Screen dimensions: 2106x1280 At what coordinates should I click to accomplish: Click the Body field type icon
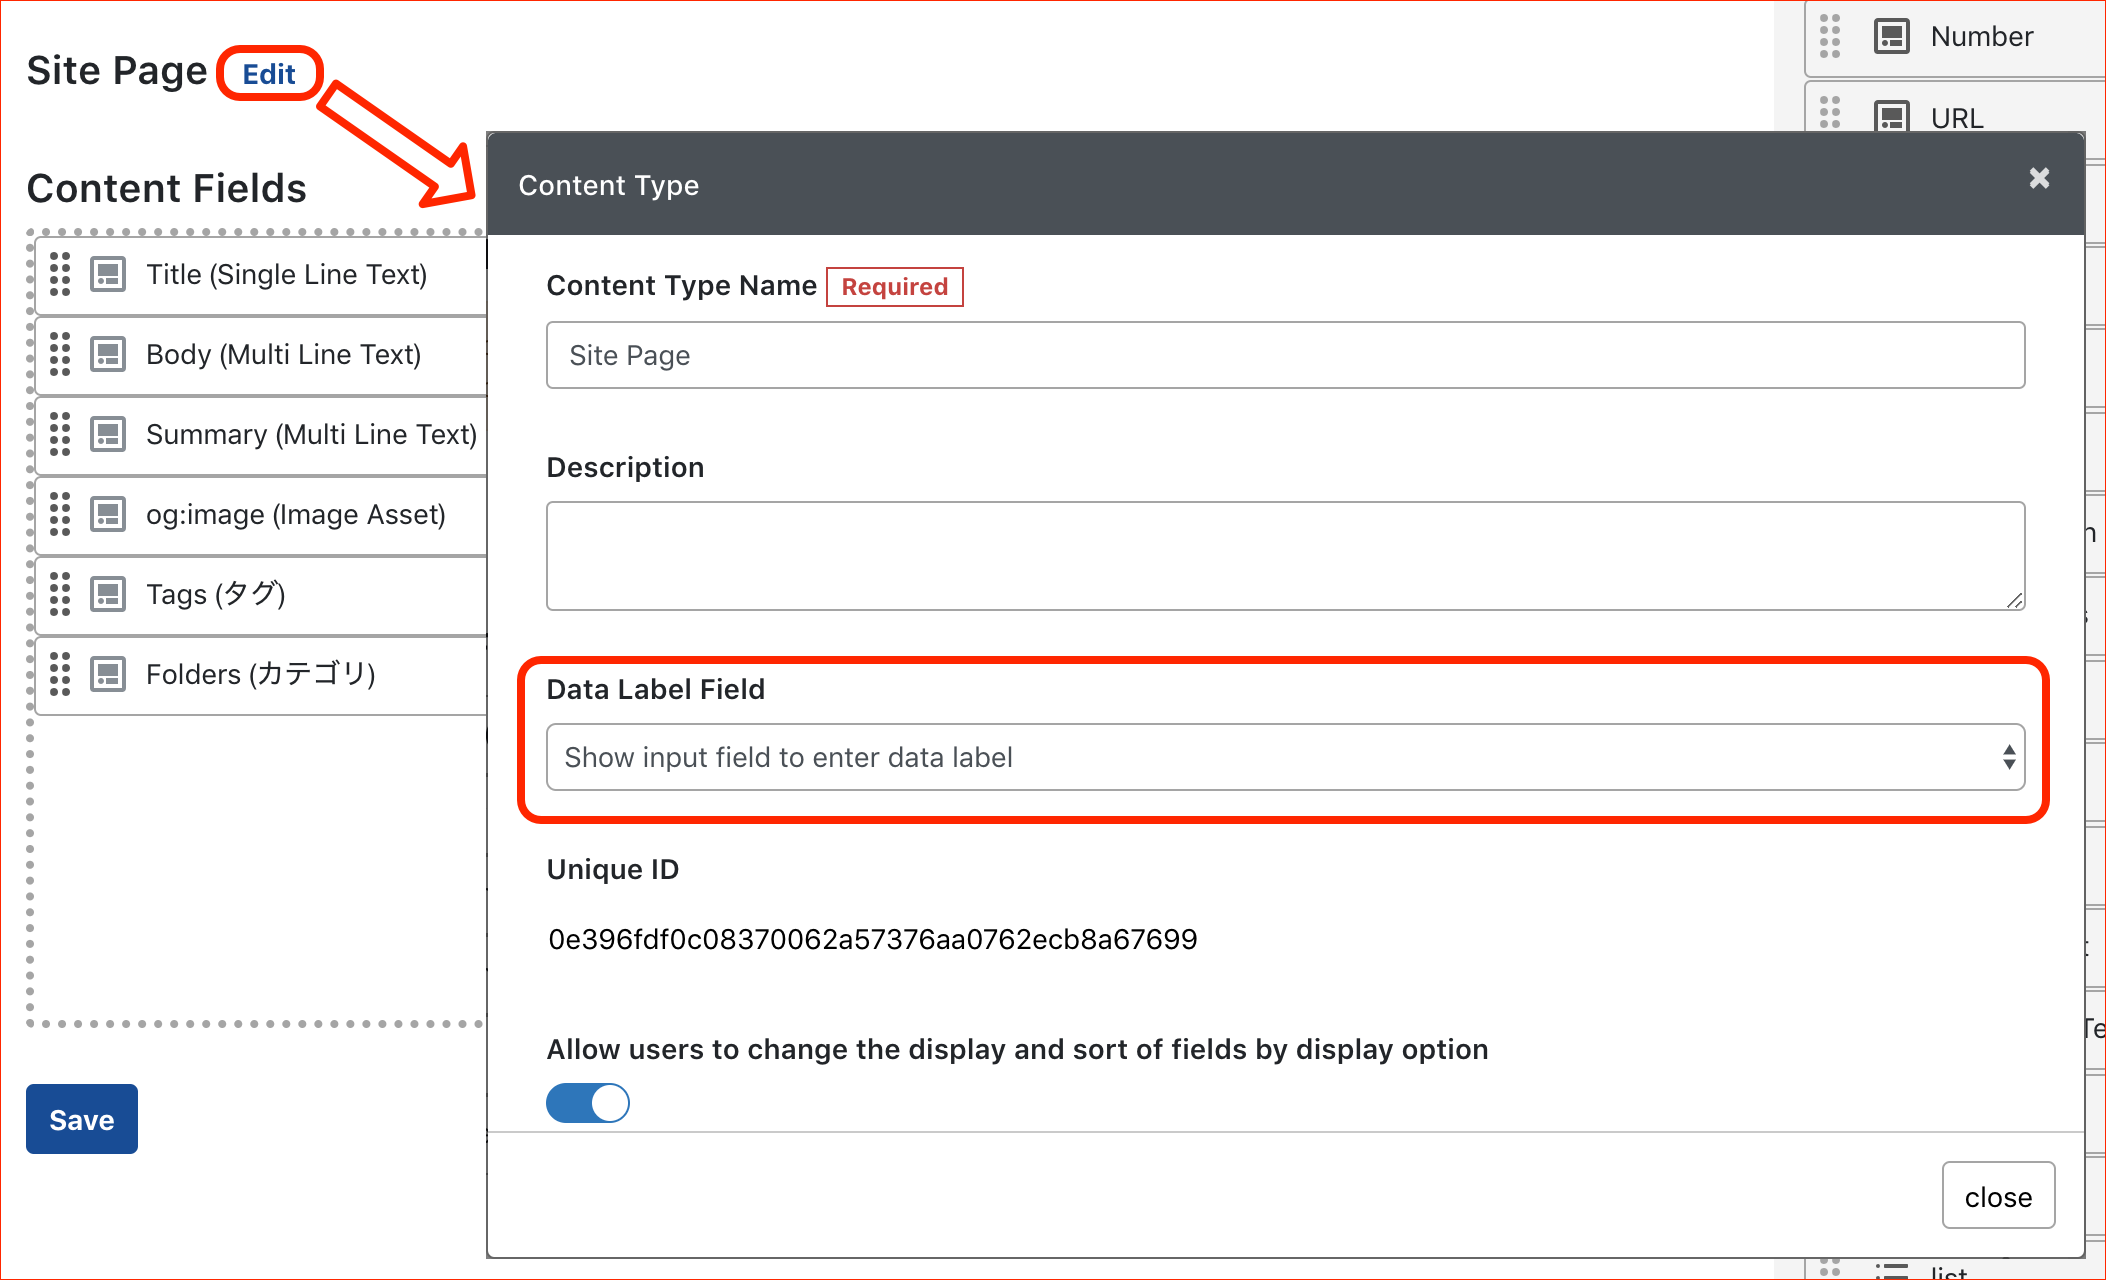[108, 354]
